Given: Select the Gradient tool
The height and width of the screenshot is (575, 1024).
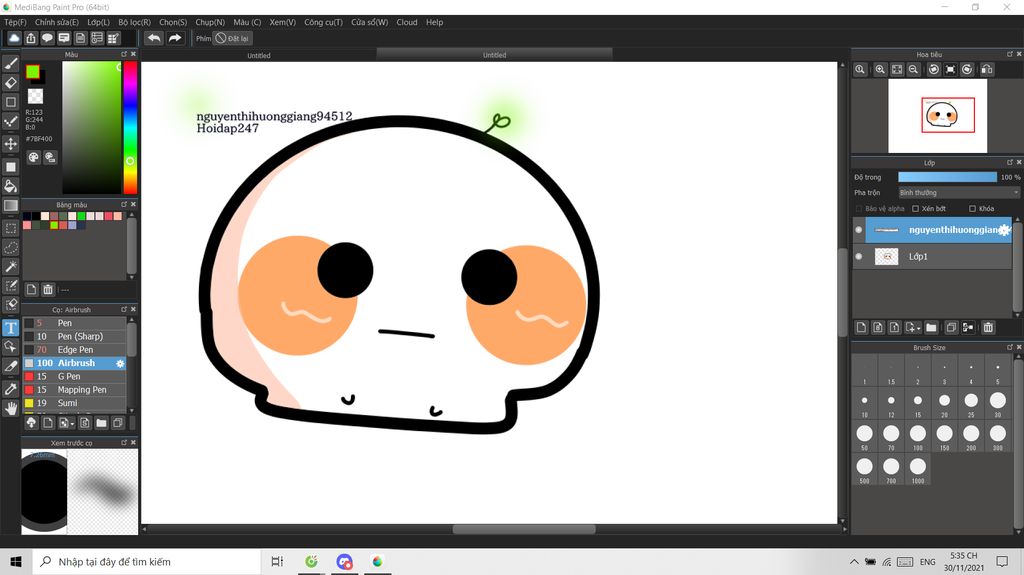Looking at the screenshot, I should click(10, 206).
